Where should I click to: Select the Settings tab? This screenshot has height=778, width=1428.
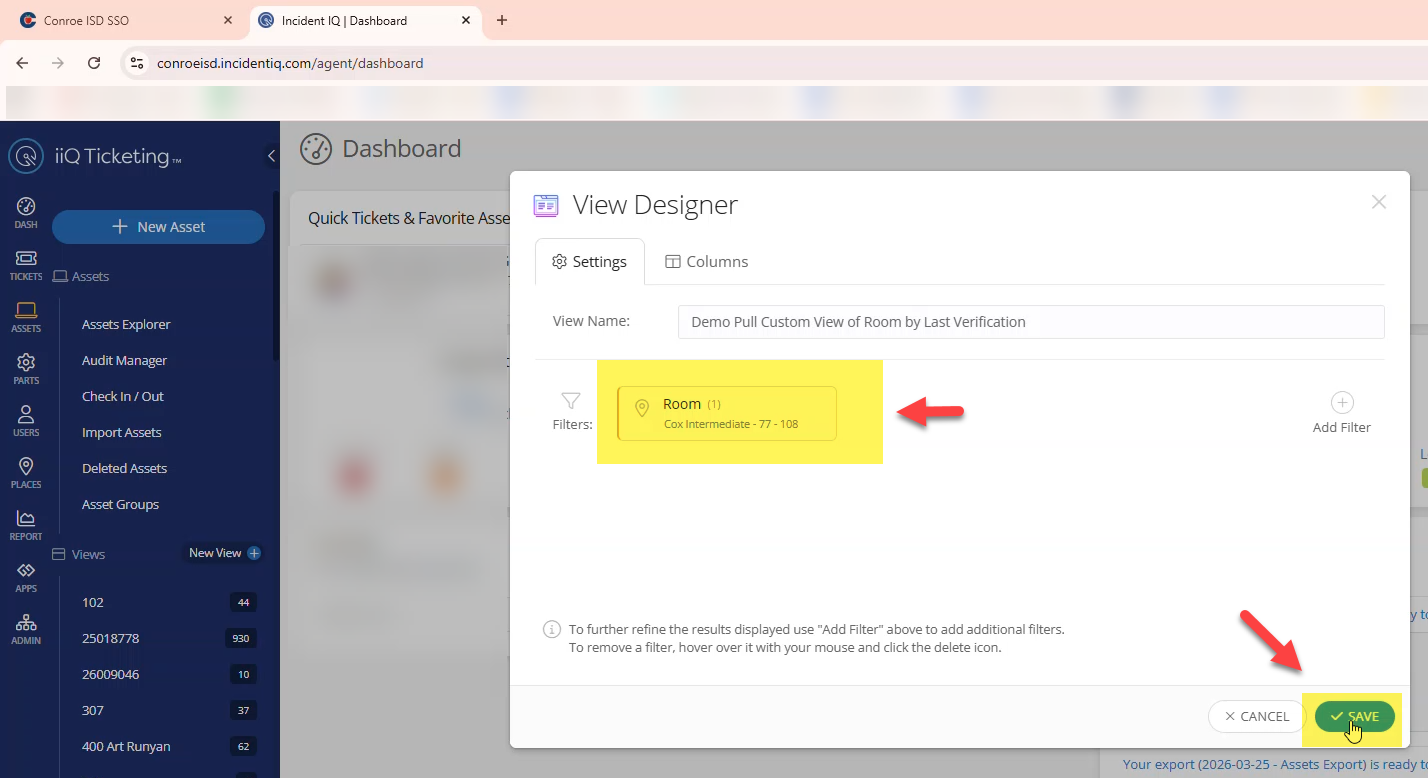[590, 261]
